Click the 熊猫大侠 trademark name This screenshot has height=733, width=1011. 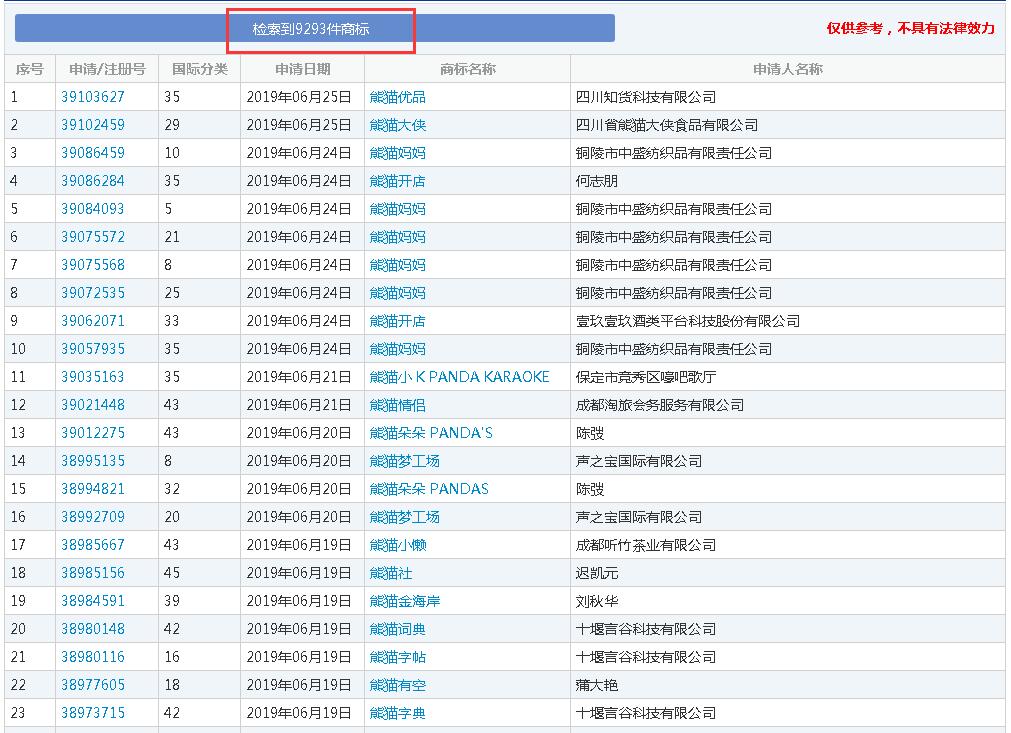(x=397, y=125)
